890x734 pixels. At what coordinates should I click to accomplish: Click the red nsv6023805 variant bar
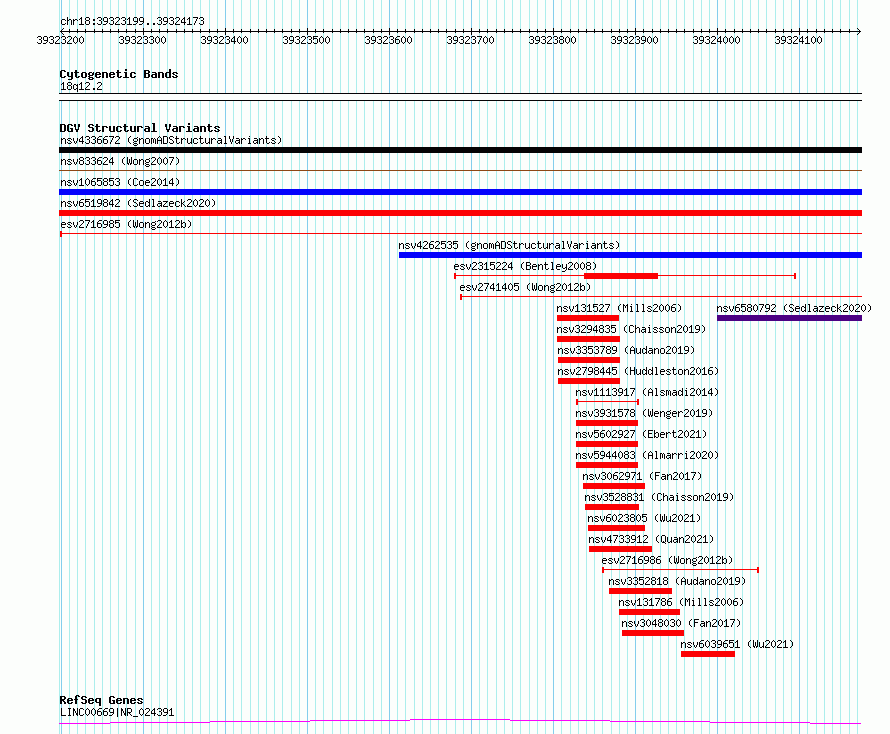click(x=616, y=528)
